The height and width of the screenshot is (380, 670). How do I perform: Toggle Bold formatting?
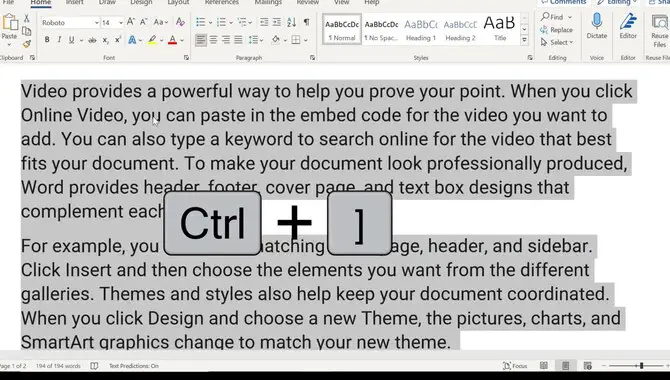point(47,40)
